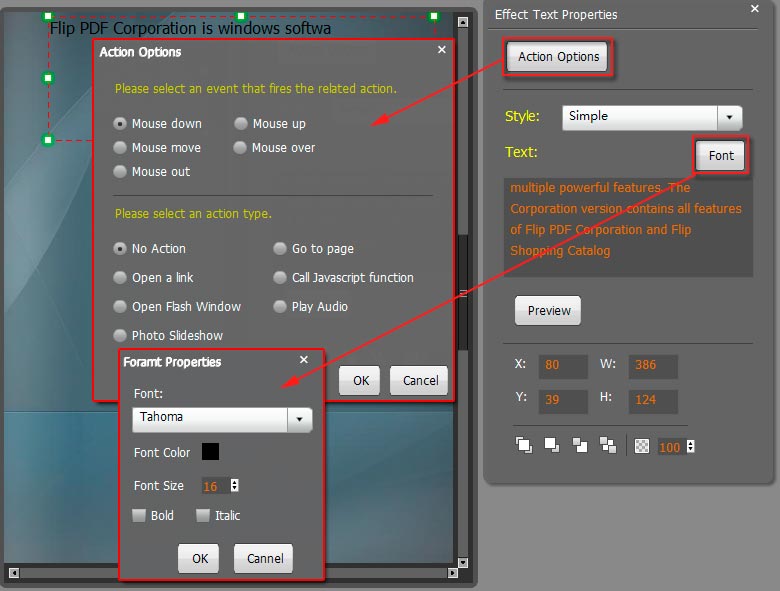Screen dimensions: 780x591
Task: Adjust the Font Size stepper arrows
Action: [x=235, y=486]
